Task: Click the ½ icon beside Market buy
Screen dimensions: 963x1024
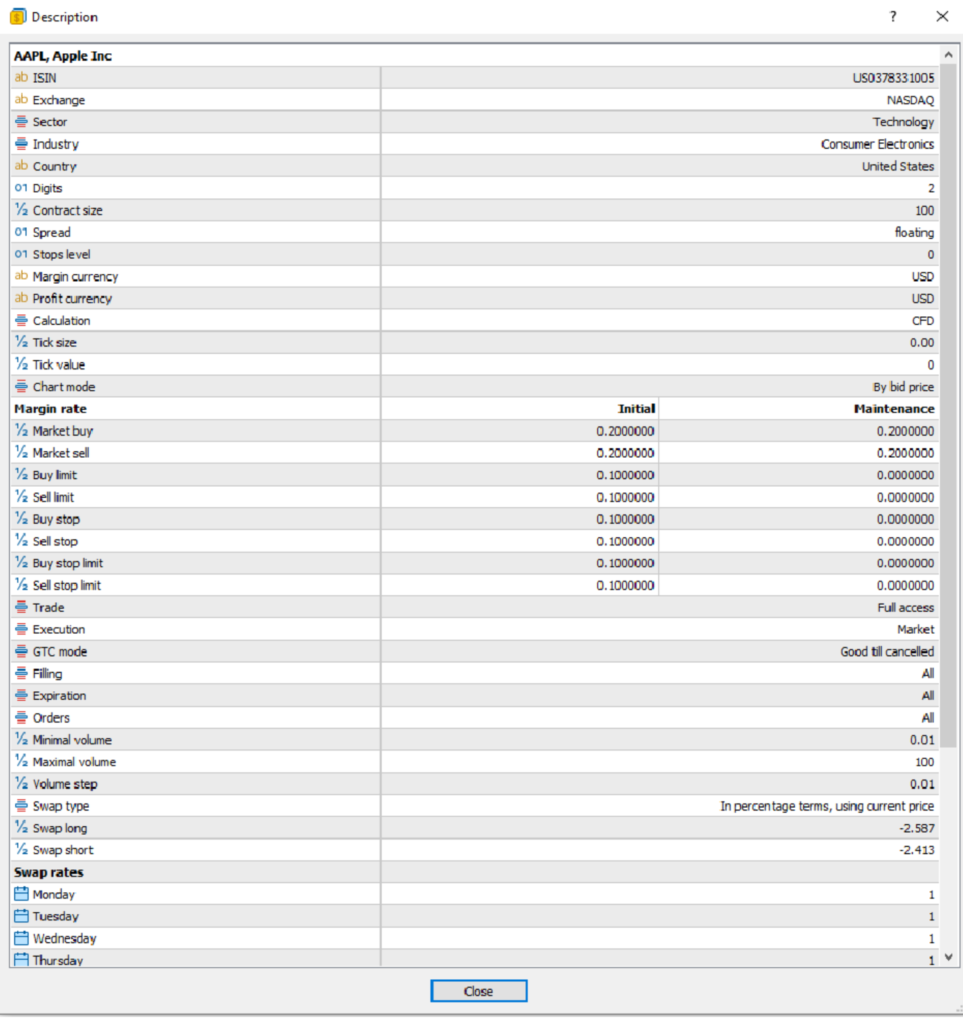Action: (x=22, y=431)
